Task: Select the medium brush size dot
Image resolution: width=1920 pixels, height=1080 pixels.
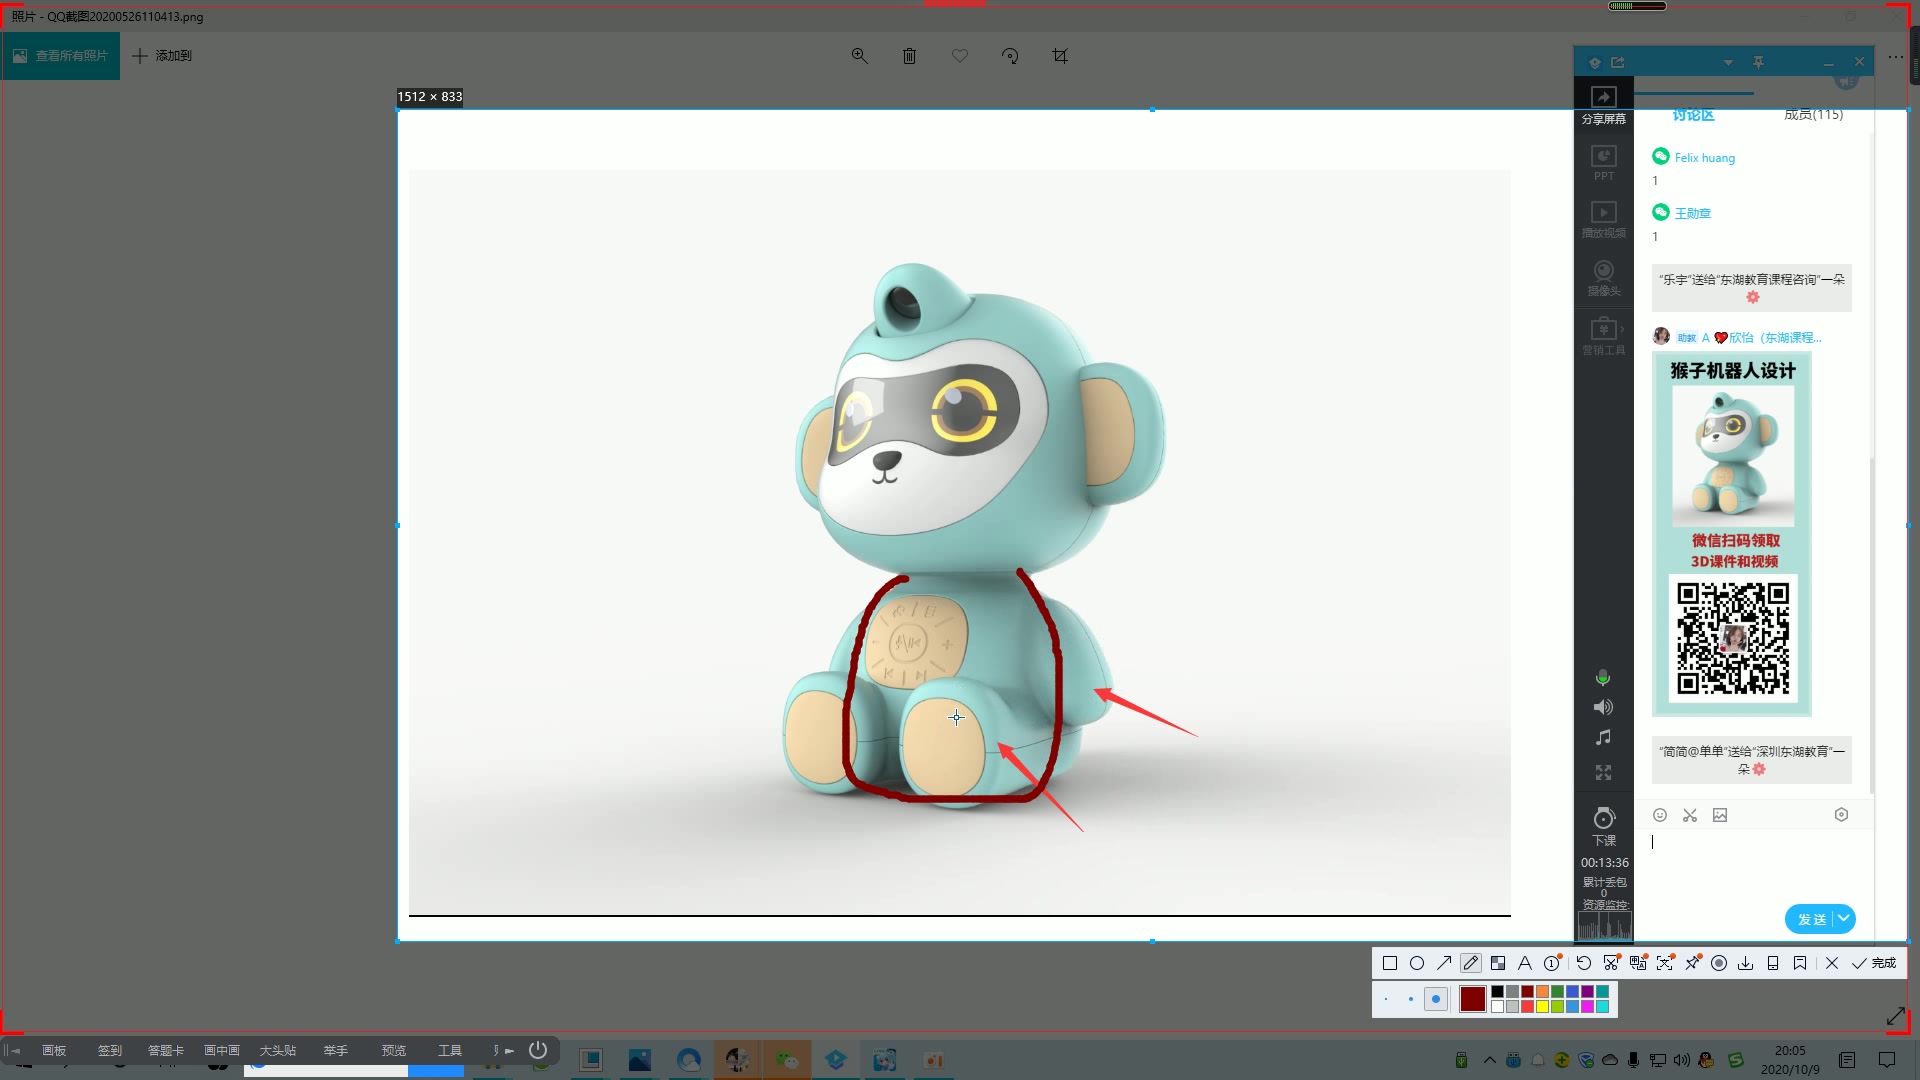Action: pyautogui.click(x=1411, y=999)
